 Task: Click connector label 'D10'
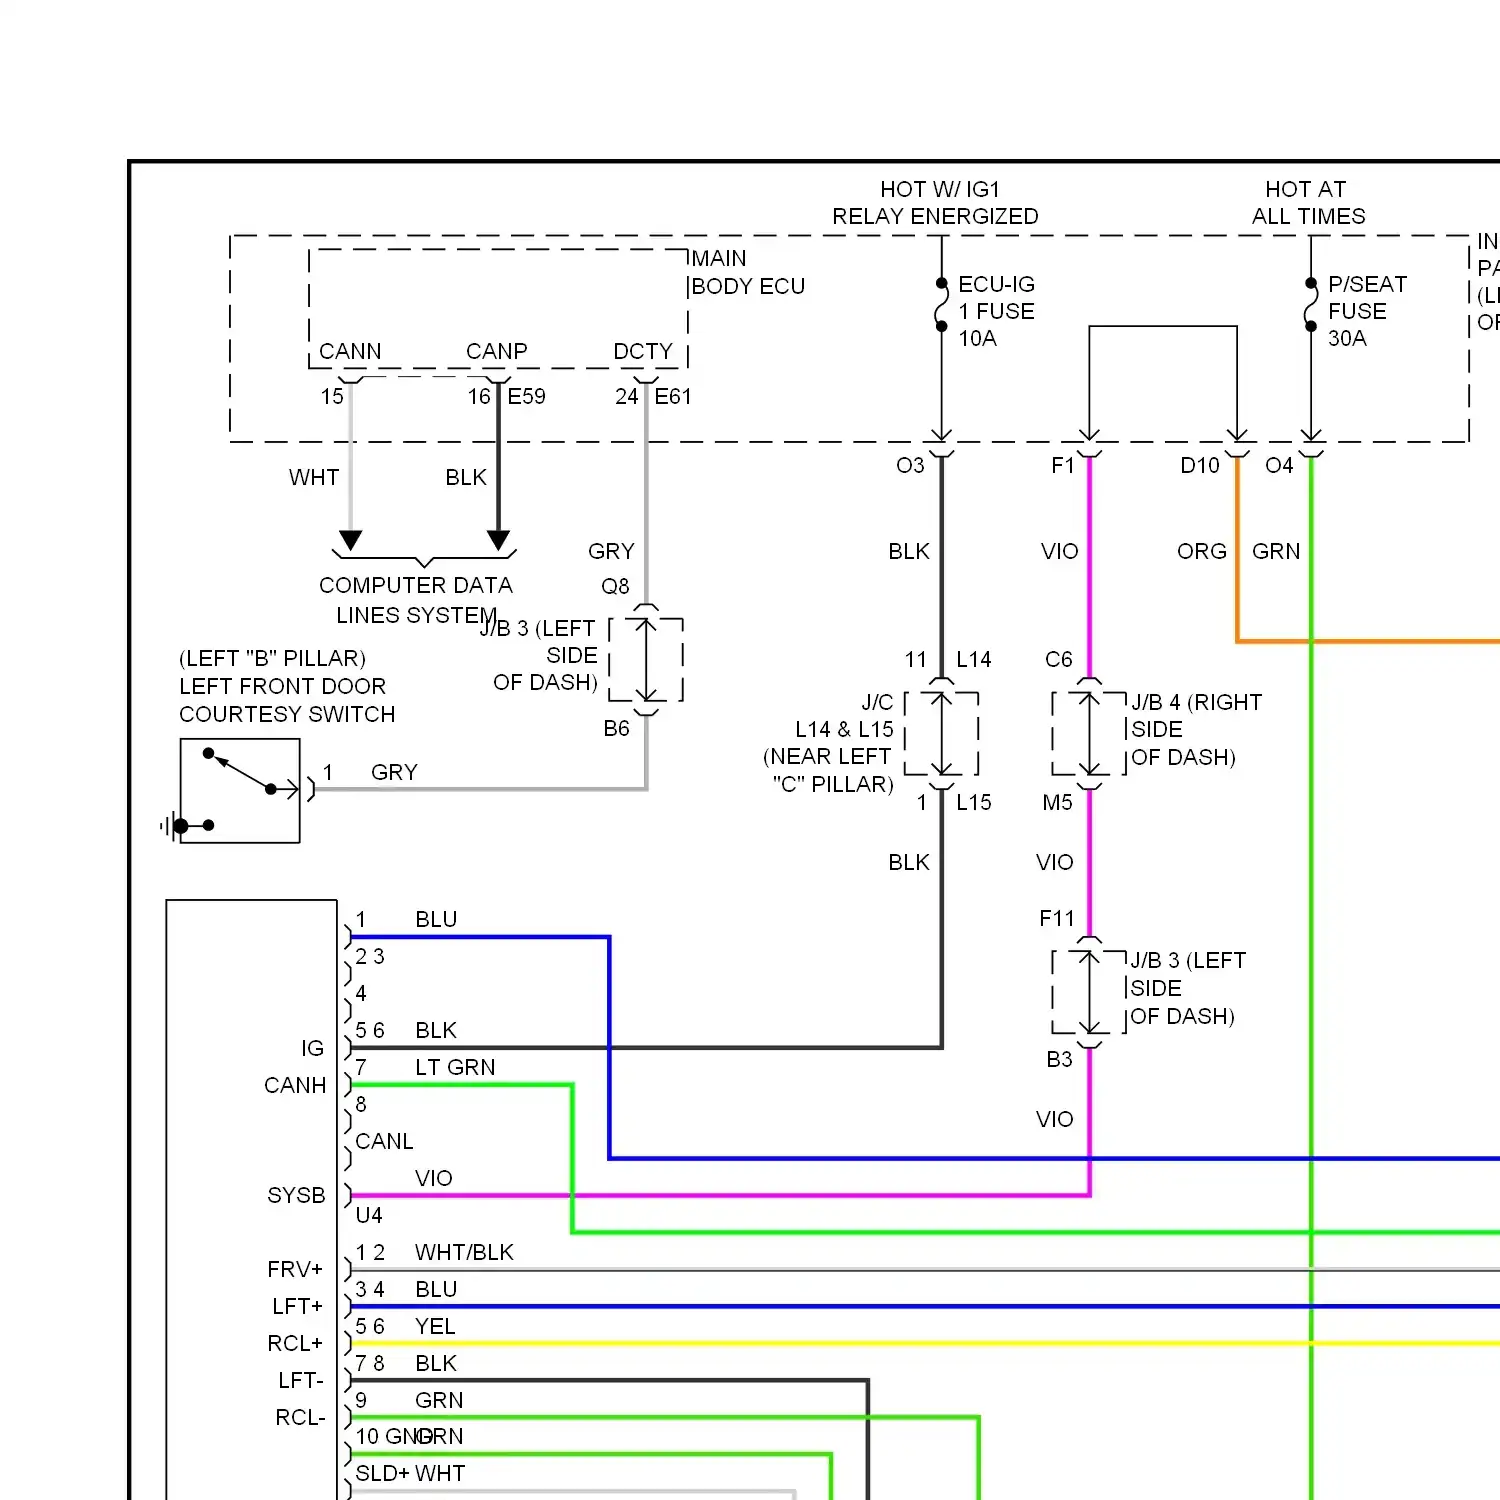pos(1200,465)
